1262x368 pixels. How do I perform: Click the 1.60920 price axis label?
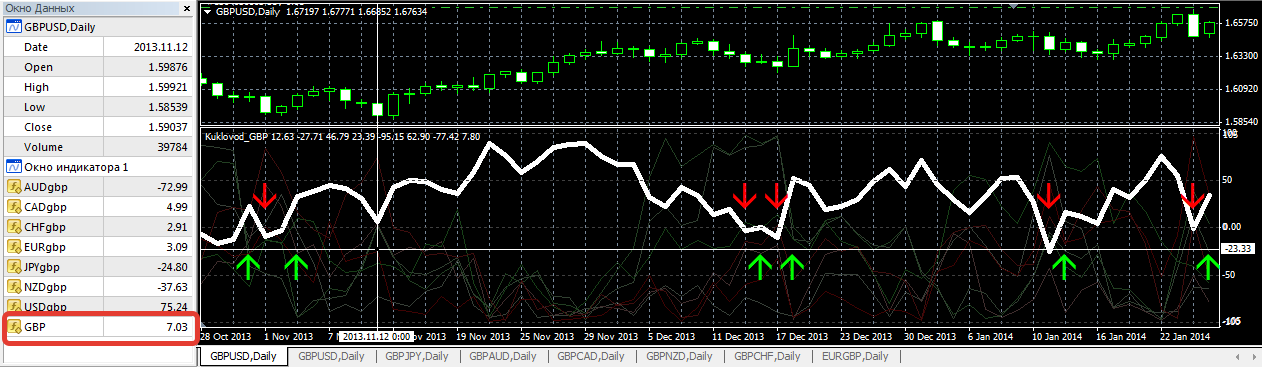pyautogui.click(x=1241, y=89)
